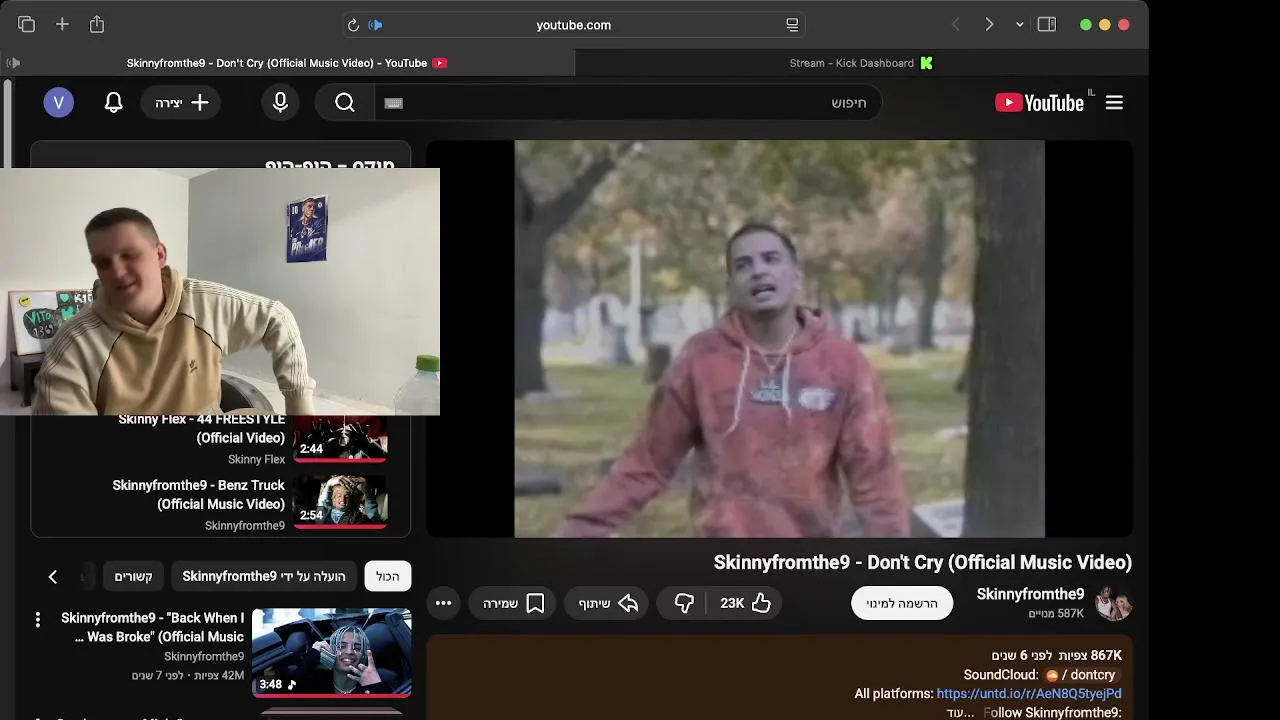Save video with 'שמירה' button
Screen dimensions: 1280x720
click(x=513, y=603)
